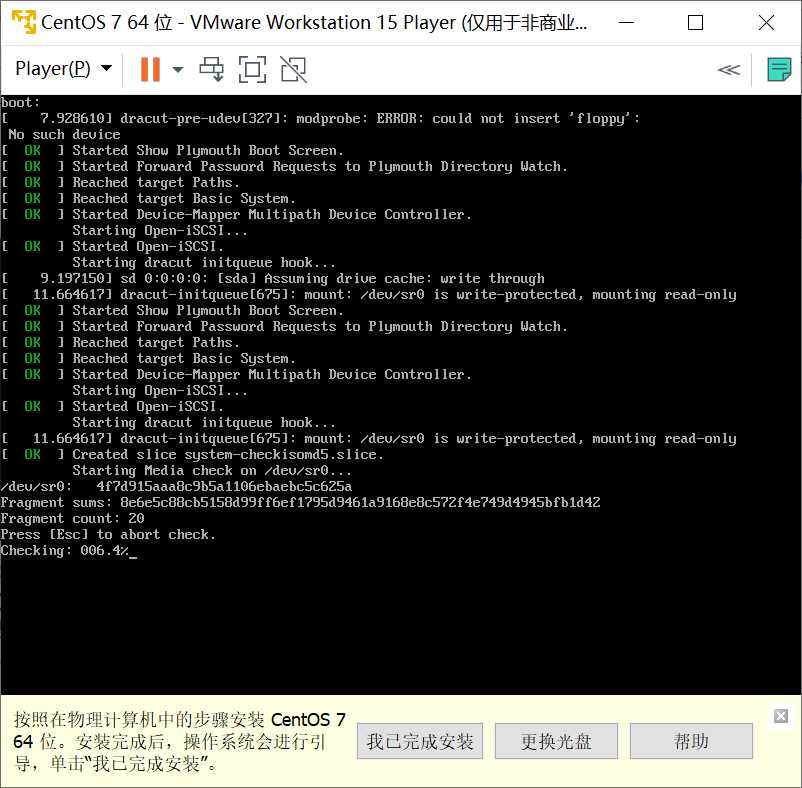802x788 pixels.
Task: Click the VMware title bar app icon
Action: (24, 22)
